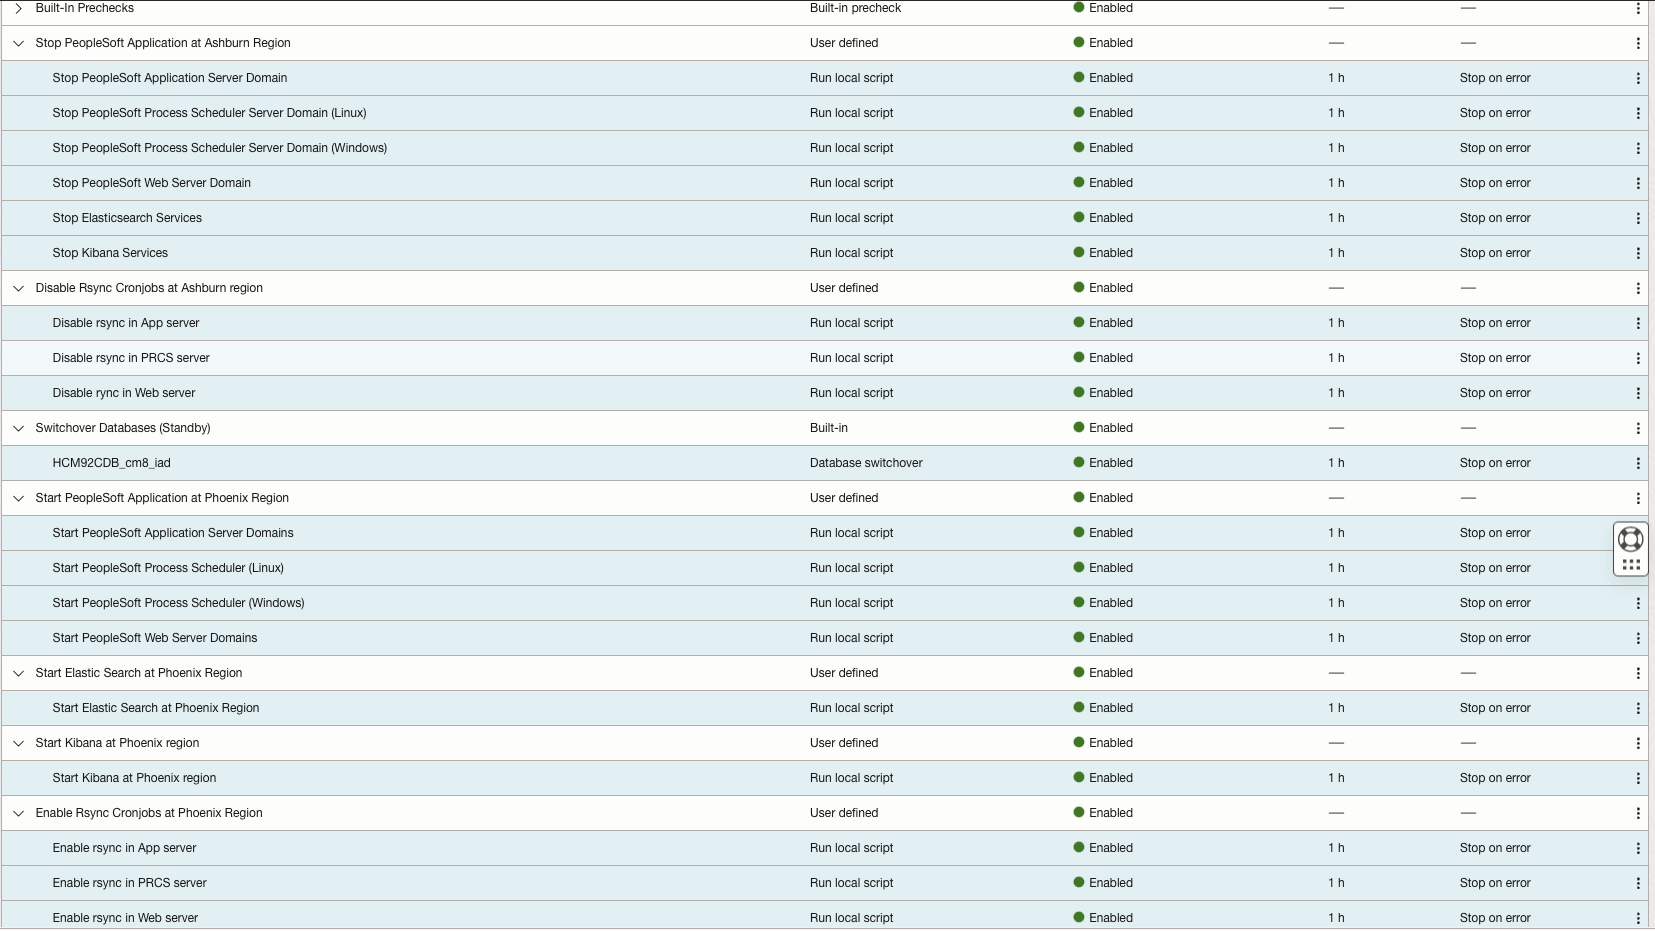Click the 'Built-in' type of Switchover Databases
This screenshot has height=931, width=1655.
coord(829,428)
